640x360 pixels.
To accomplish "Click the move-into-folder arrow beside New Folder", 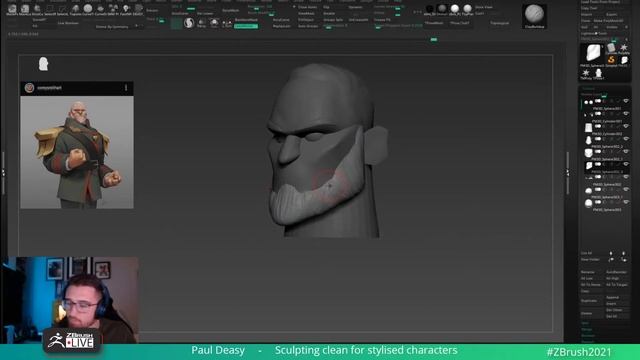I will coord(611,260).
